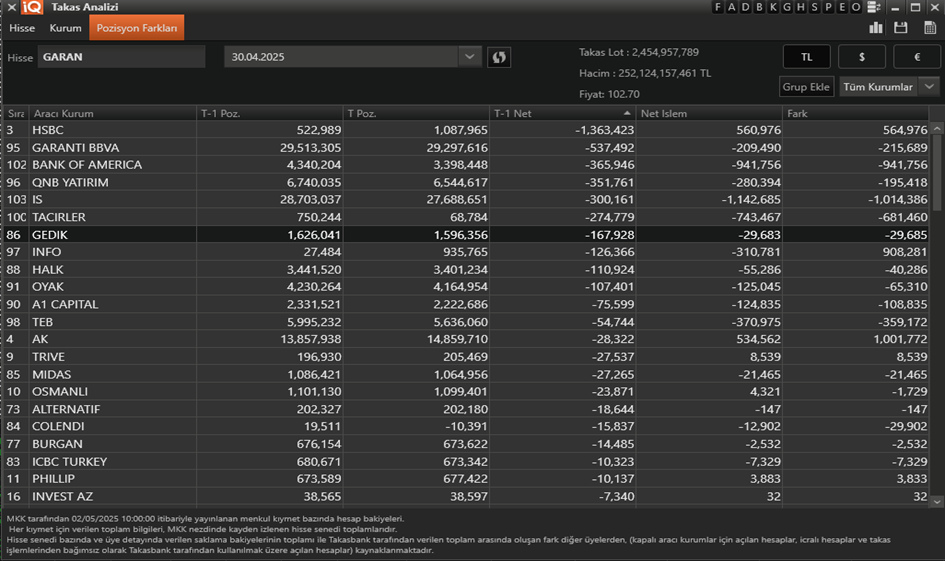Click the Fark column header
Image resolution: width=945 pixels, height=561 pixels.
point(856,113)
